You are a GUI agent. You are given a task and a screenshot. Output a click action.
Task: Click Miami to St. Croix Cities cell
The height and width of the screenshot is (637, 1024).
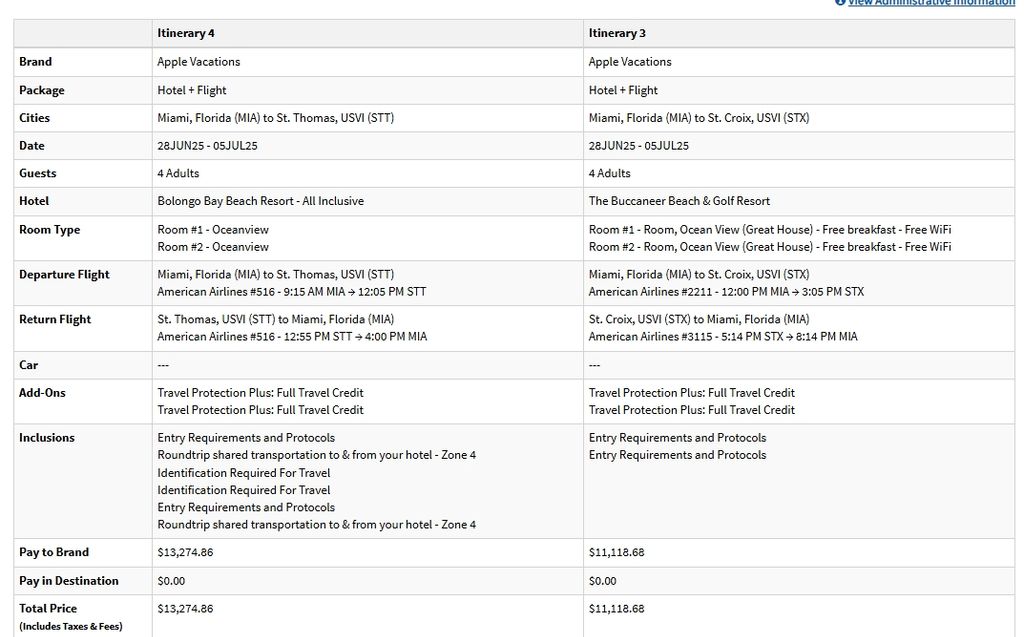coord(699,118)
